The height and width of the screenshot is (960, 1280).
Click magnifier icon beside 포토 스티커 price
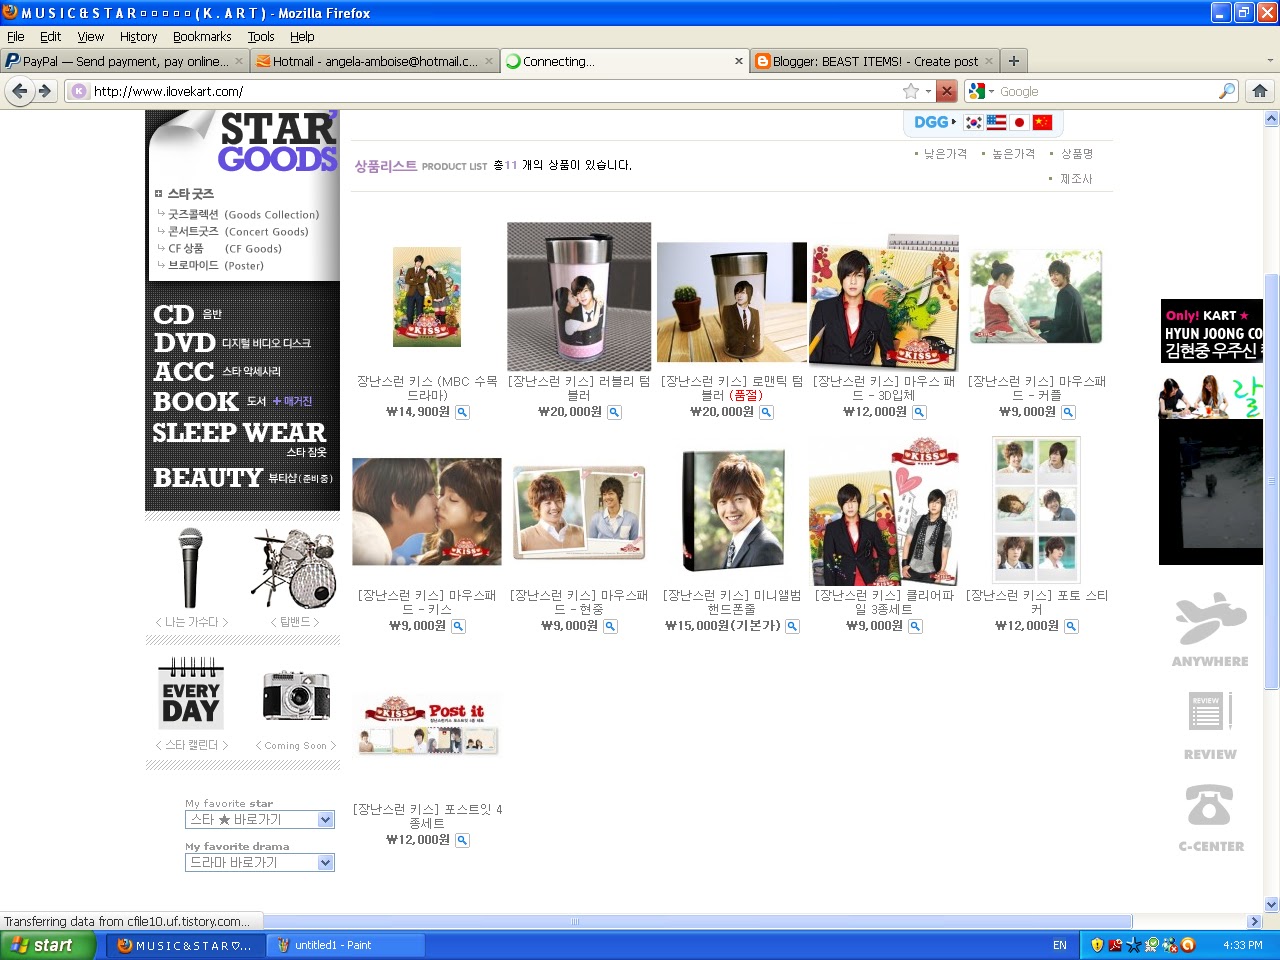[1071, 626]
